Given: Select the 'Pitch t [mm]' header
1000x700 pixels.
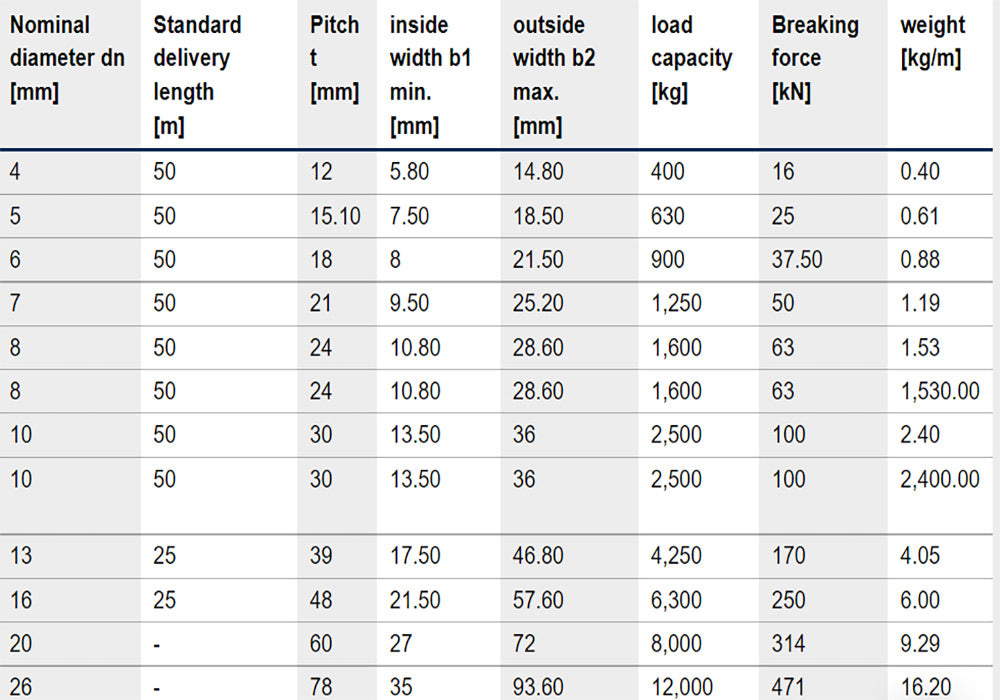Looking at the screenshot, I should [x=334, y=58].
